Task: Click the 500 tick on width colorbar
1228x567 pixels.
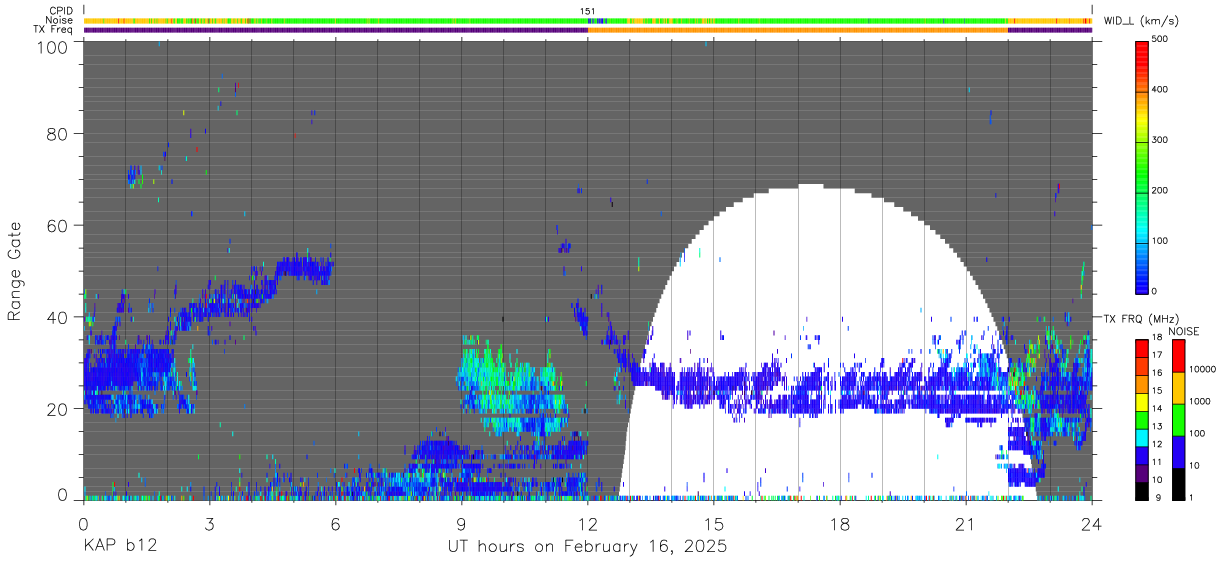Action: click(x=1160, y=40)
